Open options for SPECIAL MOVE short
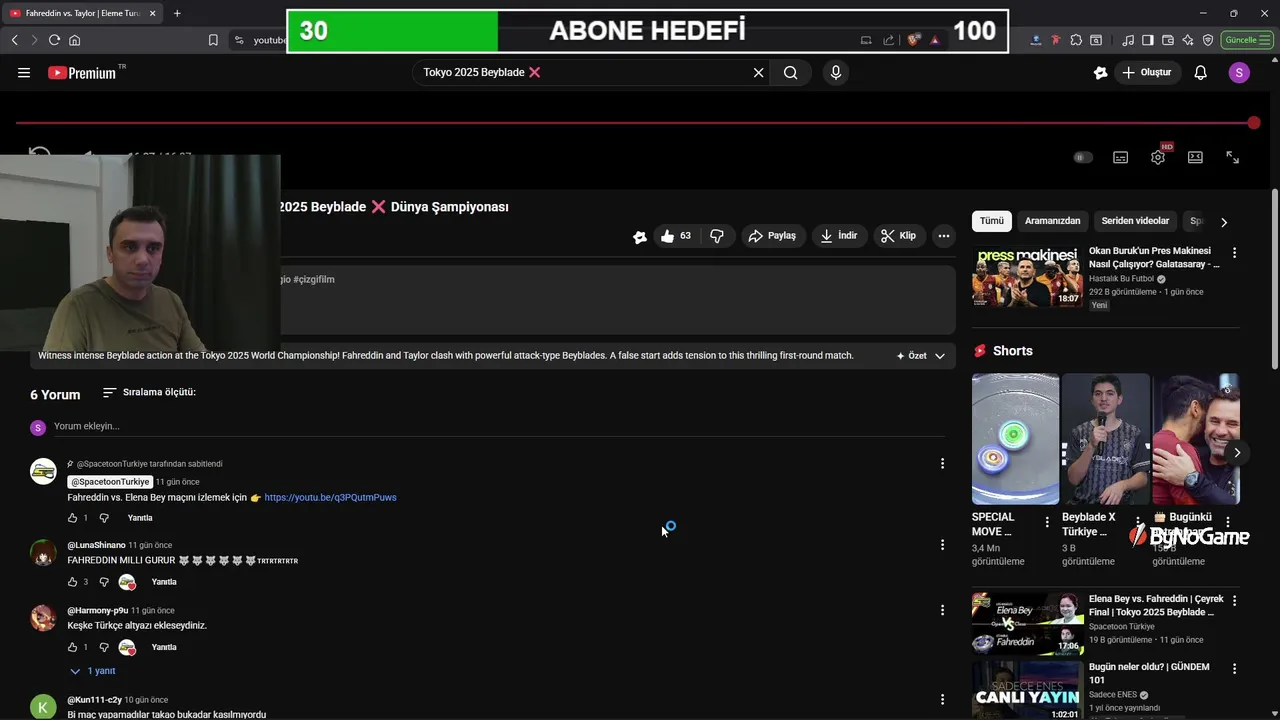This screenshot has height=720, width=1280. 1047,522
